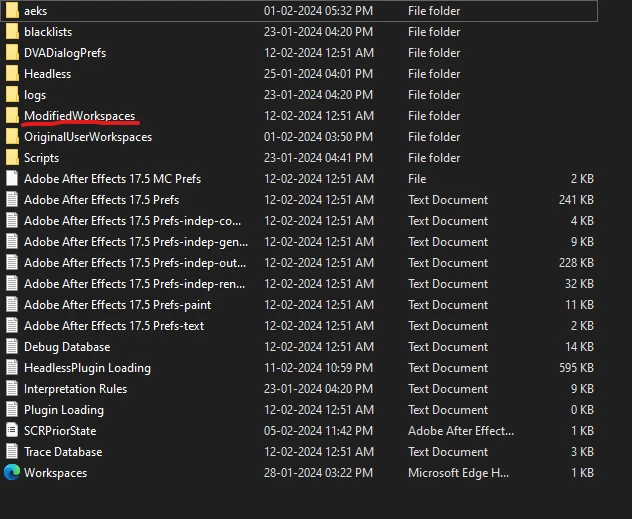Select the blank file icon for MC Prefs
Viewport: 632px width, 519px height.
[x=12, y=179]
